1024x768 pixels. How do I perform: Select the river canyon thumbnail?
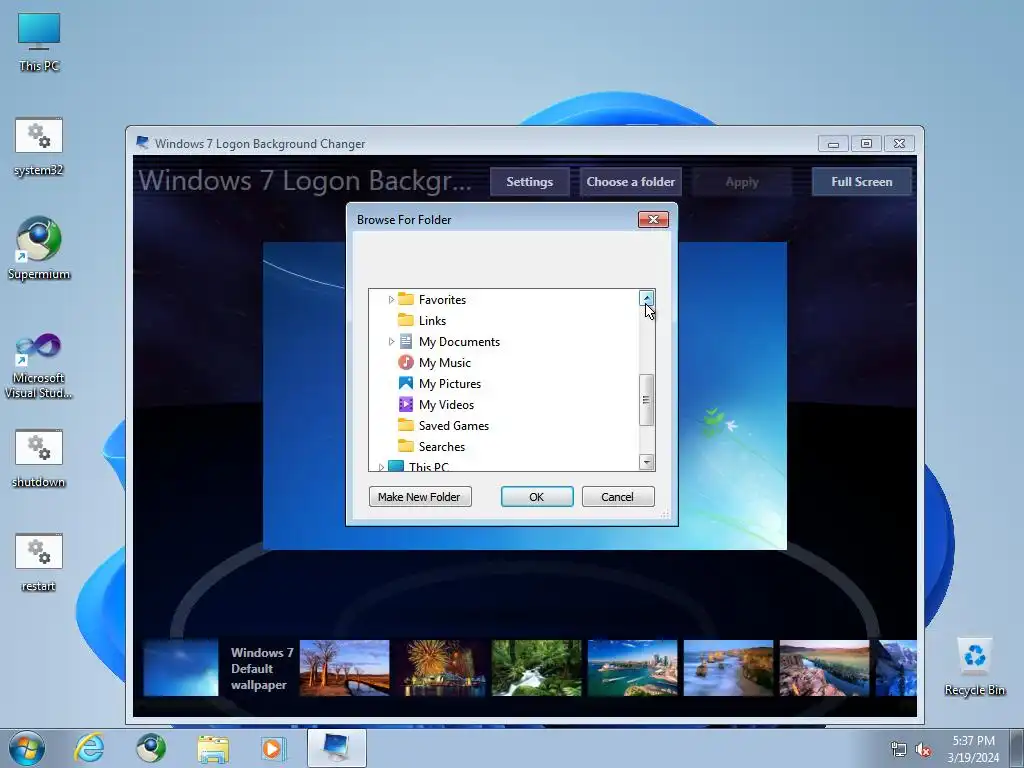pyautogui.click(x=824, y=667)
